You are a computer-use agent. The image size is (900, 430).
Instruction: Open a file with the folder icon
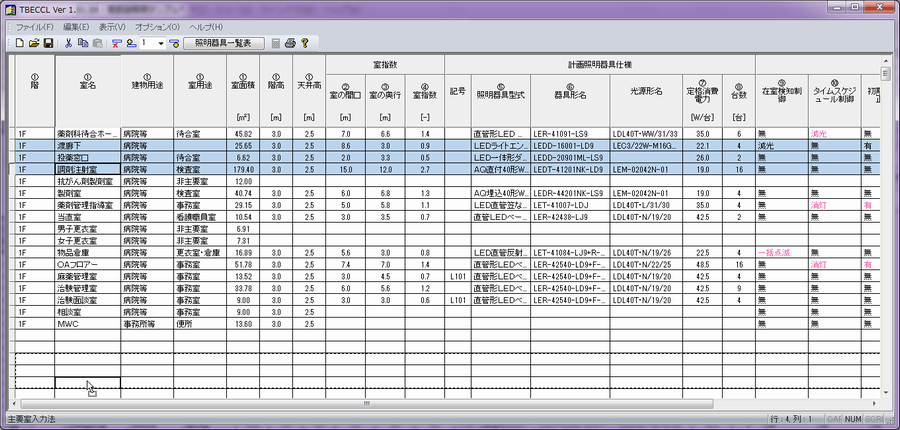[34, 44]
